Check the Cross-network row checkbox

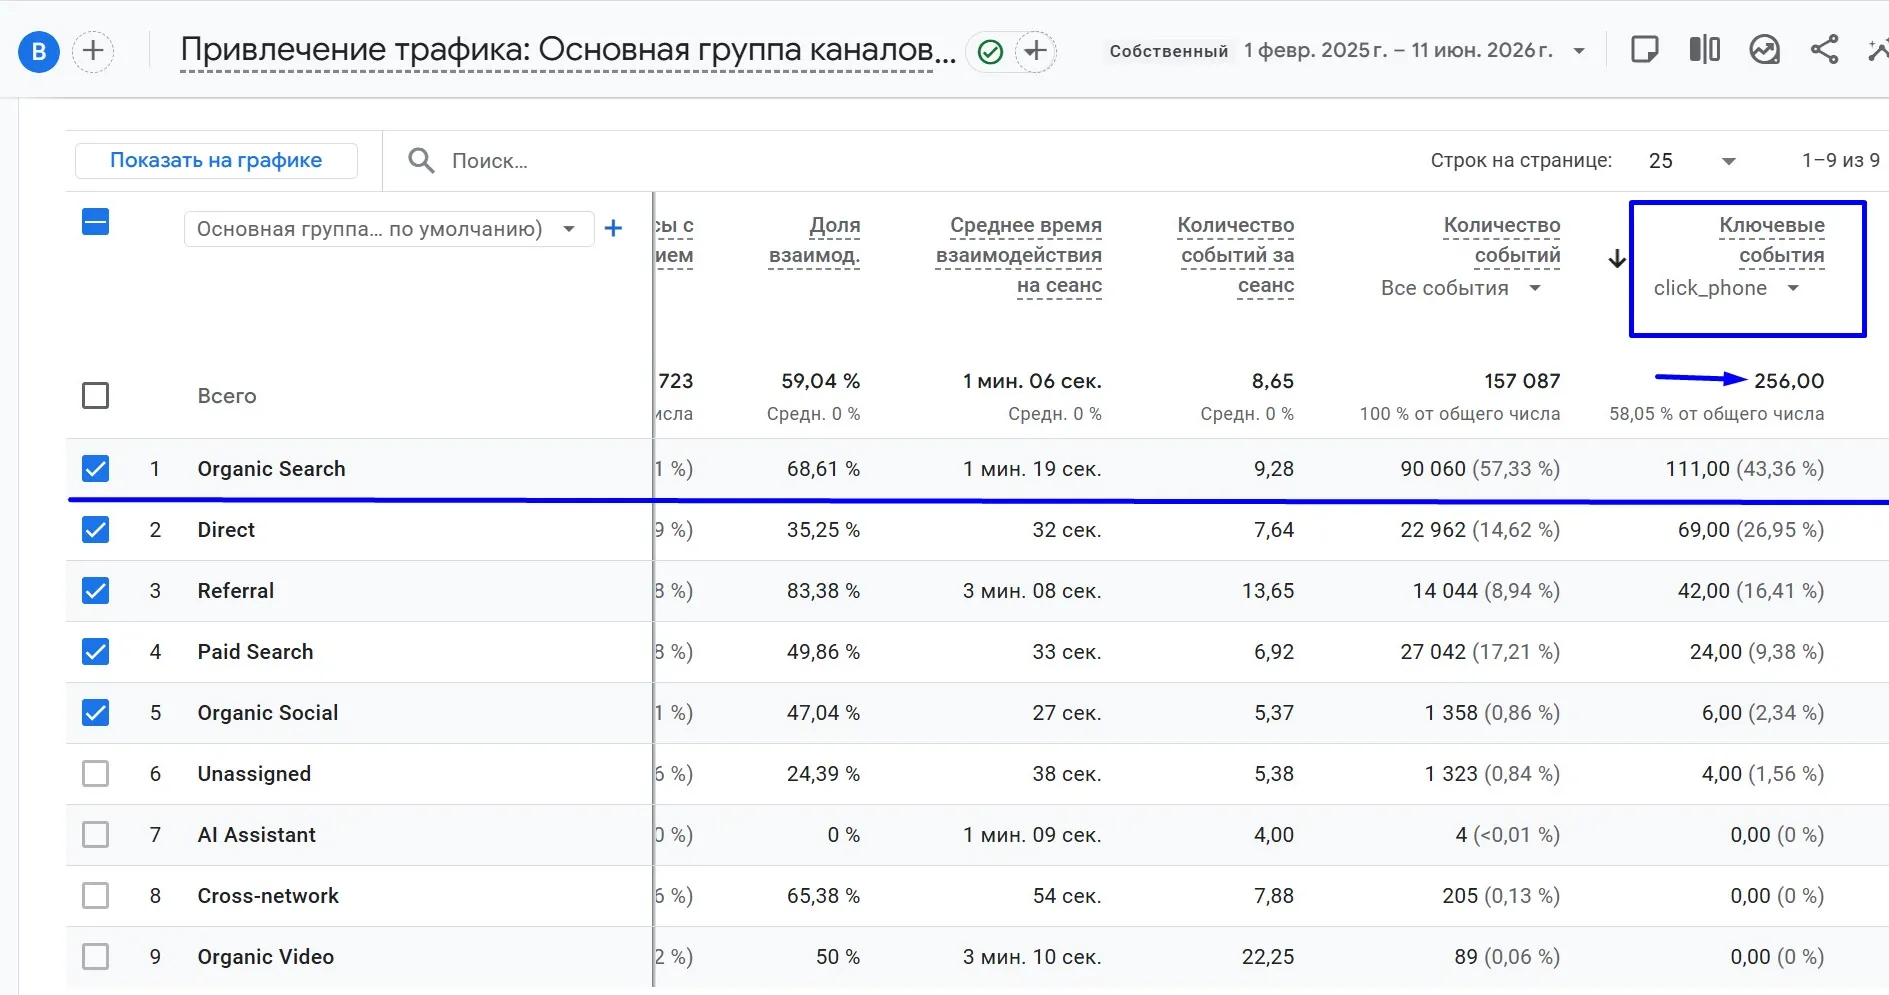coord(95,896)
